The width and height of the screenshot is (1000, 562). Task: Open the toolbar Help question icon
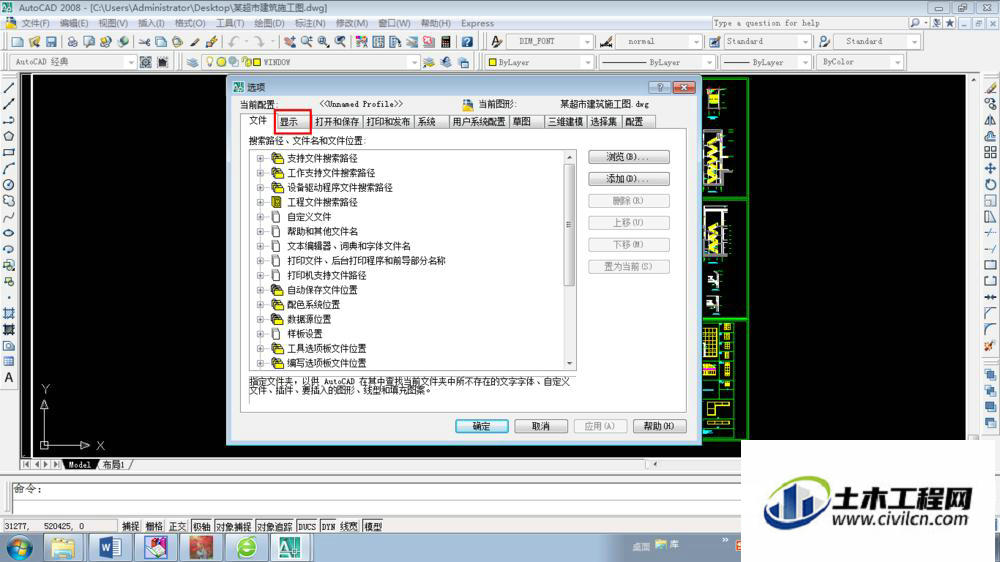pos(467,42)
